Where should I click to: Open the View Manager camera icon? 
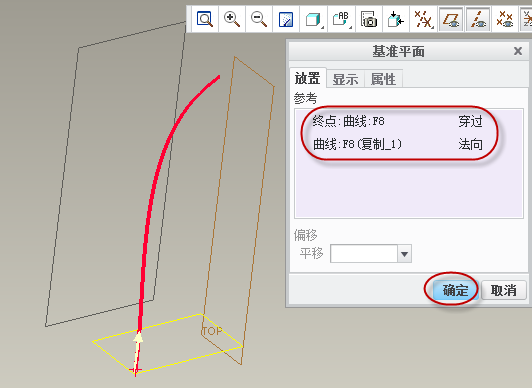tap(369, 19)
